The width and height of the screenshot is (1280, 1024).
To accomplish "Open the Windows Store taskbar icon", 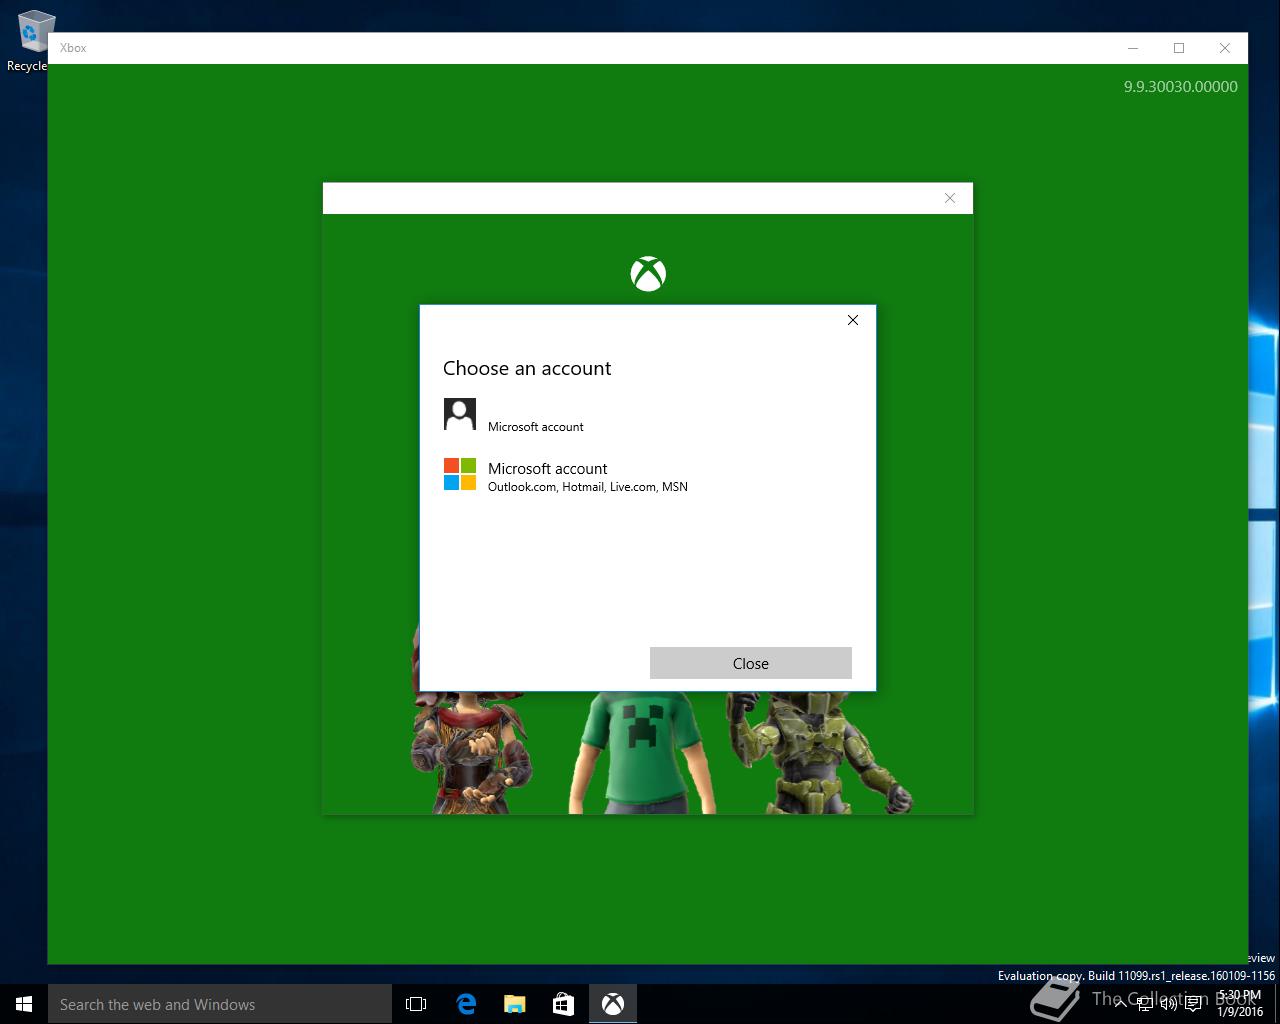I will point(564,1004).
